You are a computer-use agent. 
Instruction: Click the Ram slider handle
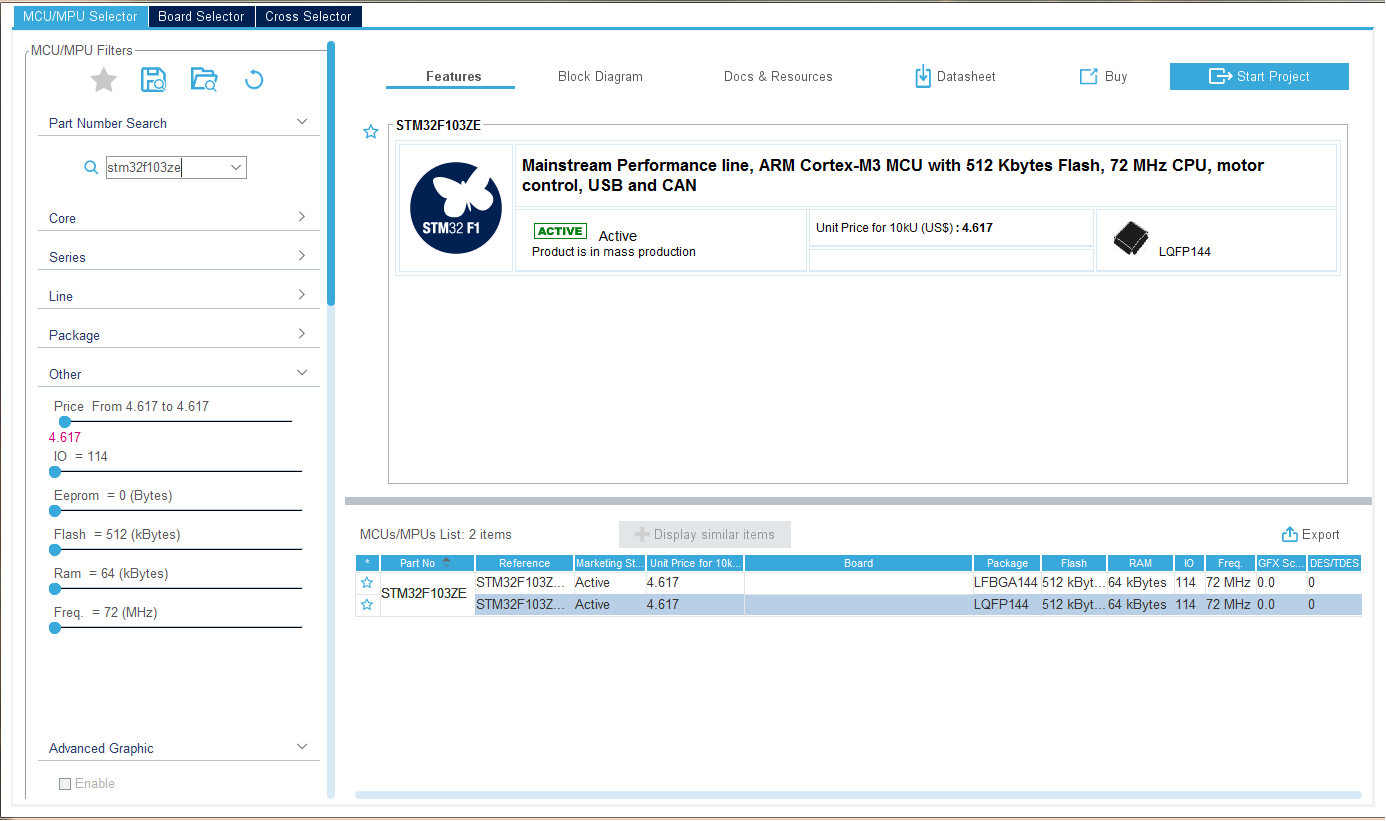[x=55, y=588]
